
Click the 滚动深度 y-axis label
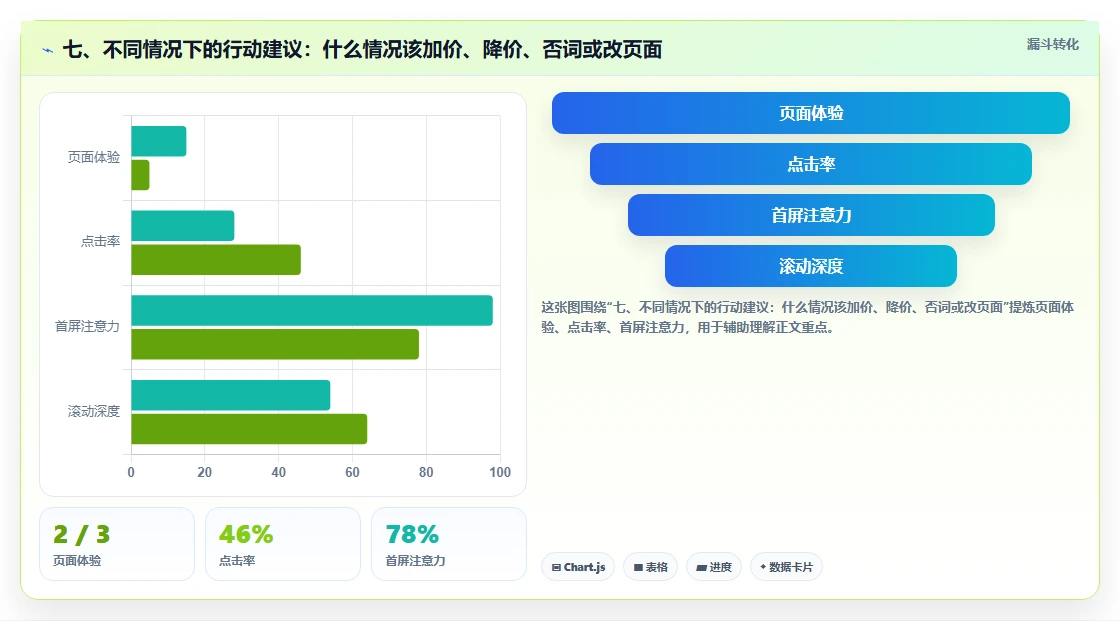pyautogui.click(x=94, y=412)
